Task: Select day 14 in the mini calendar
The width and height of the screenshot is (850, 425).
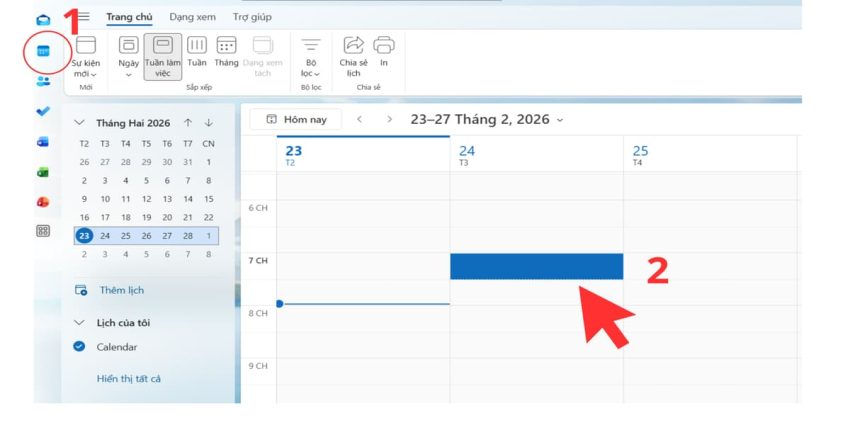Action: click(x=188, y=199)
